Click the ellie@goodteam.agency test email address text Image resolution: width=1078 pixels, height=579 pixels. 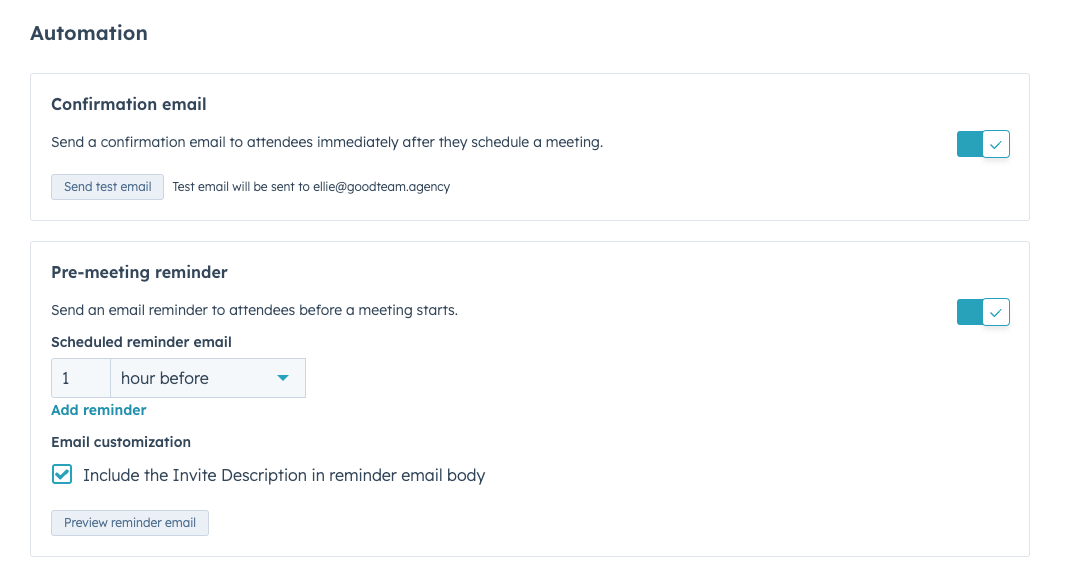382,187
